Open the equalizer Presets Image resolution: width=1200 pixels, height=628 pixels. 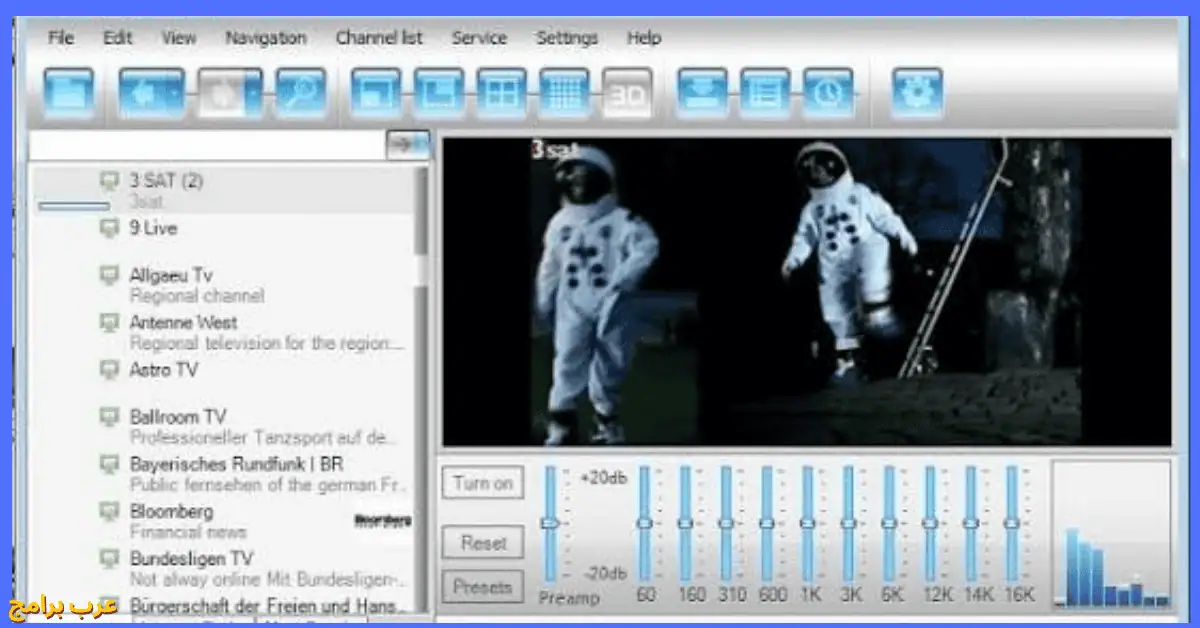pos(483,587)
